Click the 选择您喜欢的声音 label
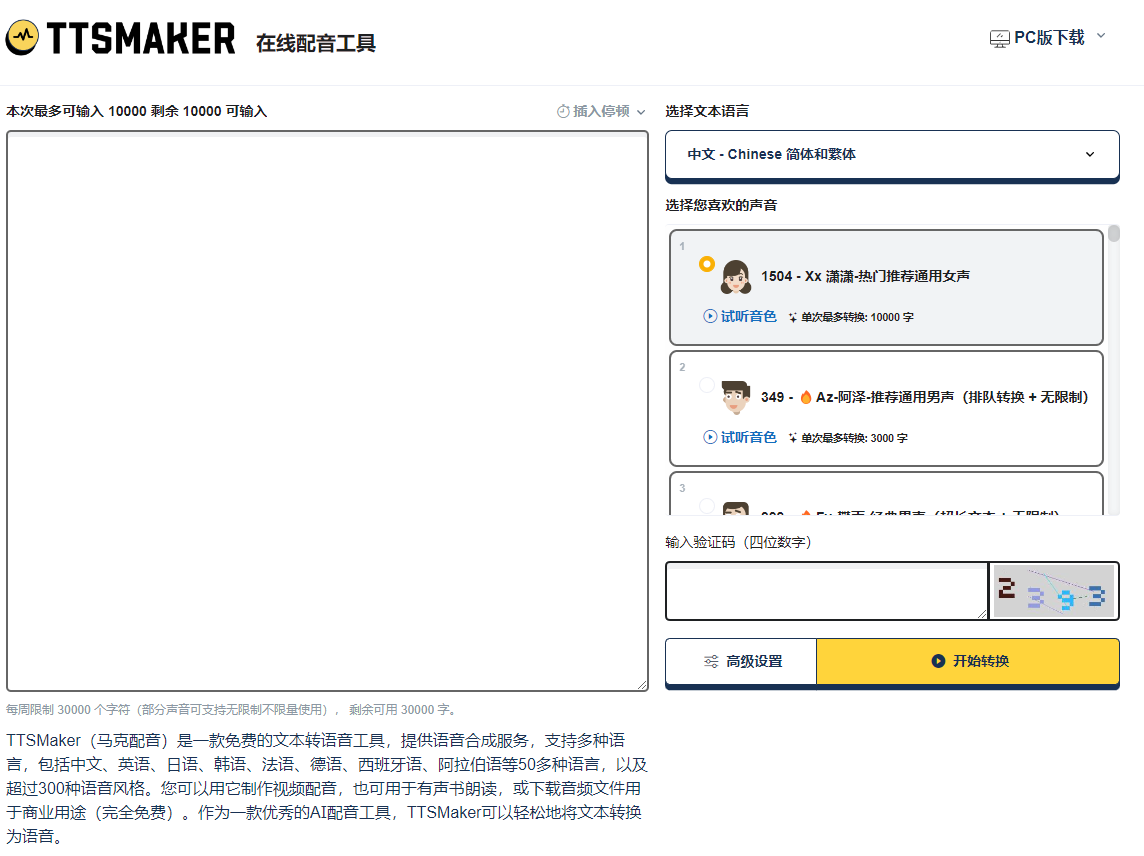 coord(721,205)
